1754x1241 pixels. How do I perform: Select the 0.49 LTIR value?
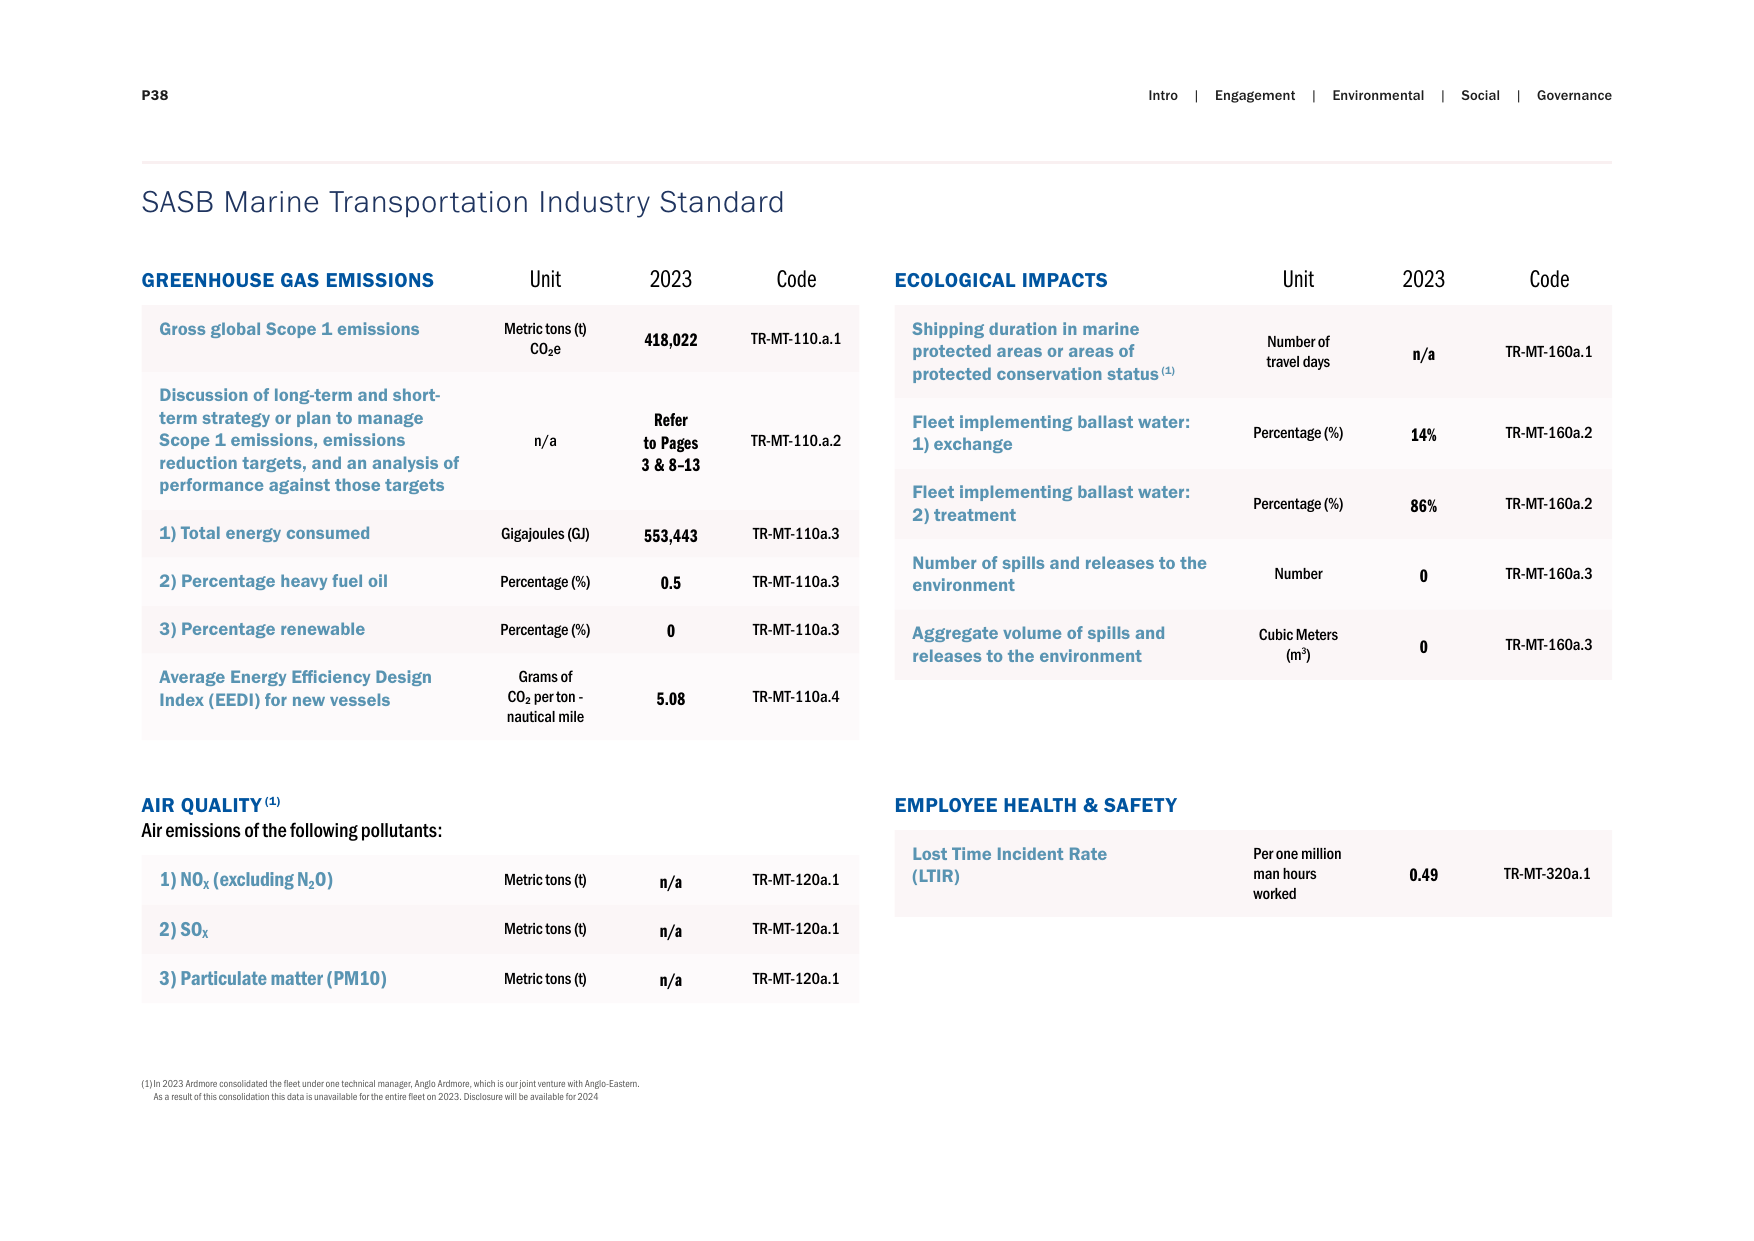pos(1424,875)
